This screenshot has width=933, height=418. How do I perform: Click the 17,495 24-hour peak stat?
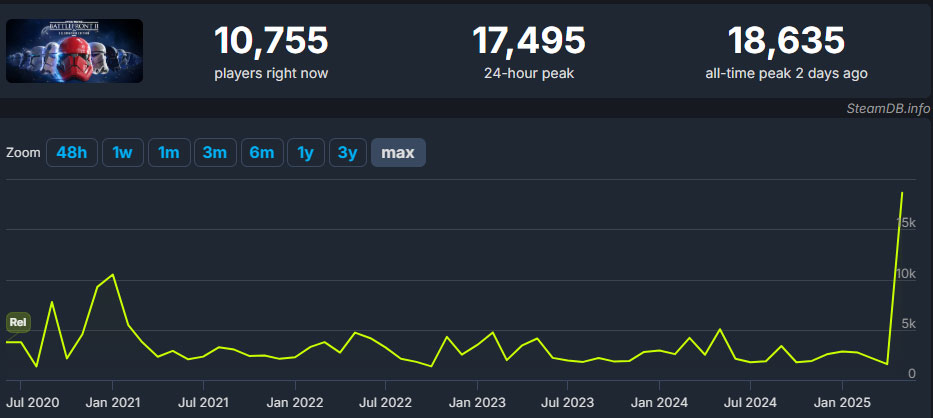[x=529, y=52]
